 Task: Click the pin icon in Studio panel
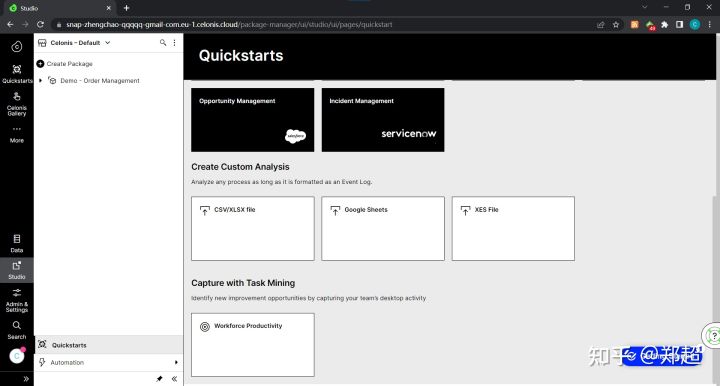[159, 379]
